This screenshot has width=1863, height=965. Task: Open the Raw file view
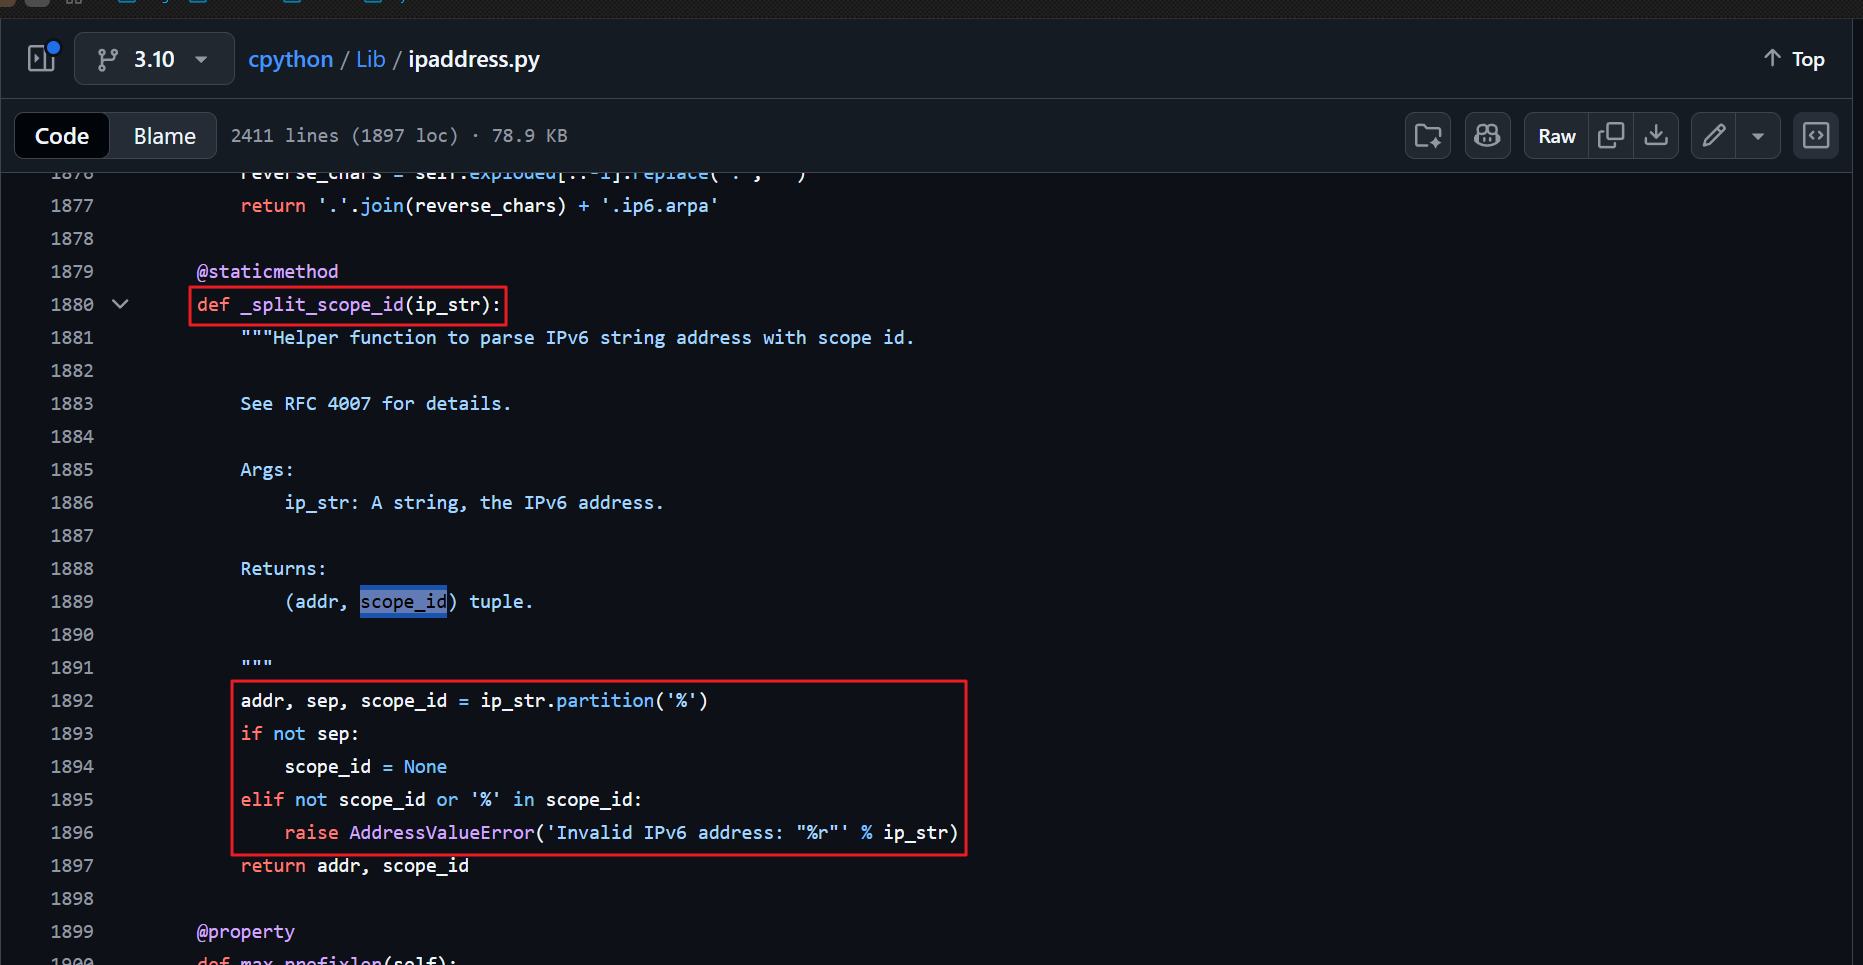[x=1556, y=136]
